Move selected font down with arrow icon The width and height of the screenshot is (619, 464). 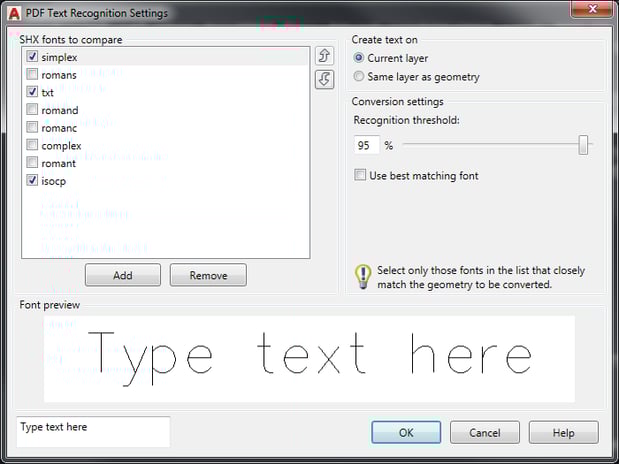pyautogui.click(x=325, y=79)
